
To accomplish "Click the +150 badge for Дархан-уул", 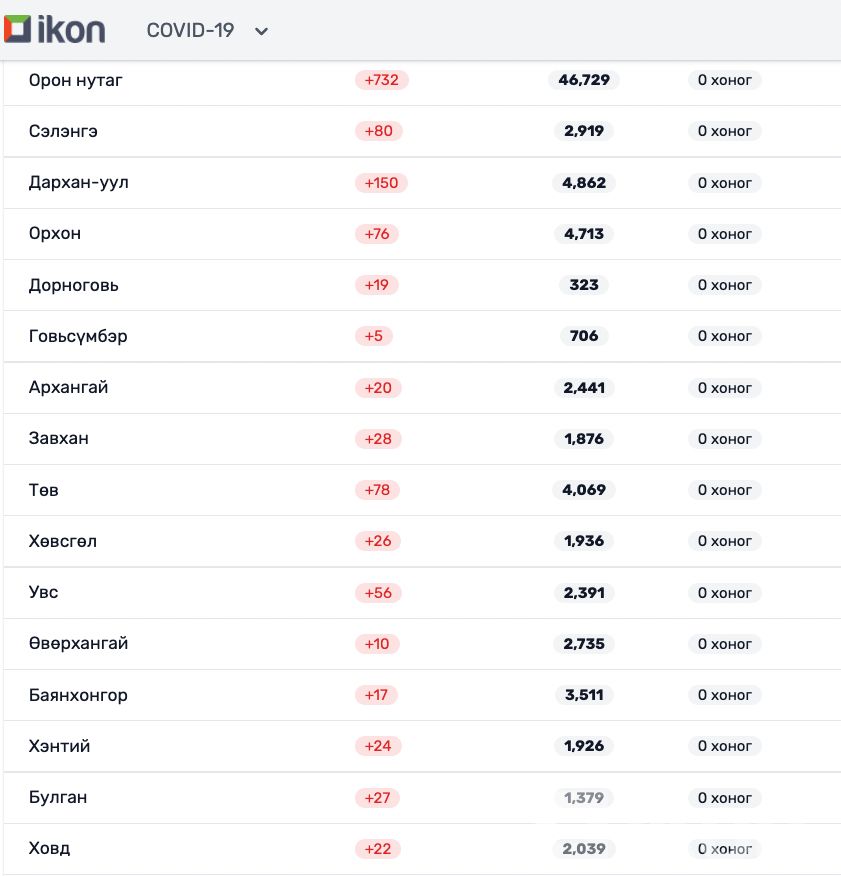I will click(381, 183).
